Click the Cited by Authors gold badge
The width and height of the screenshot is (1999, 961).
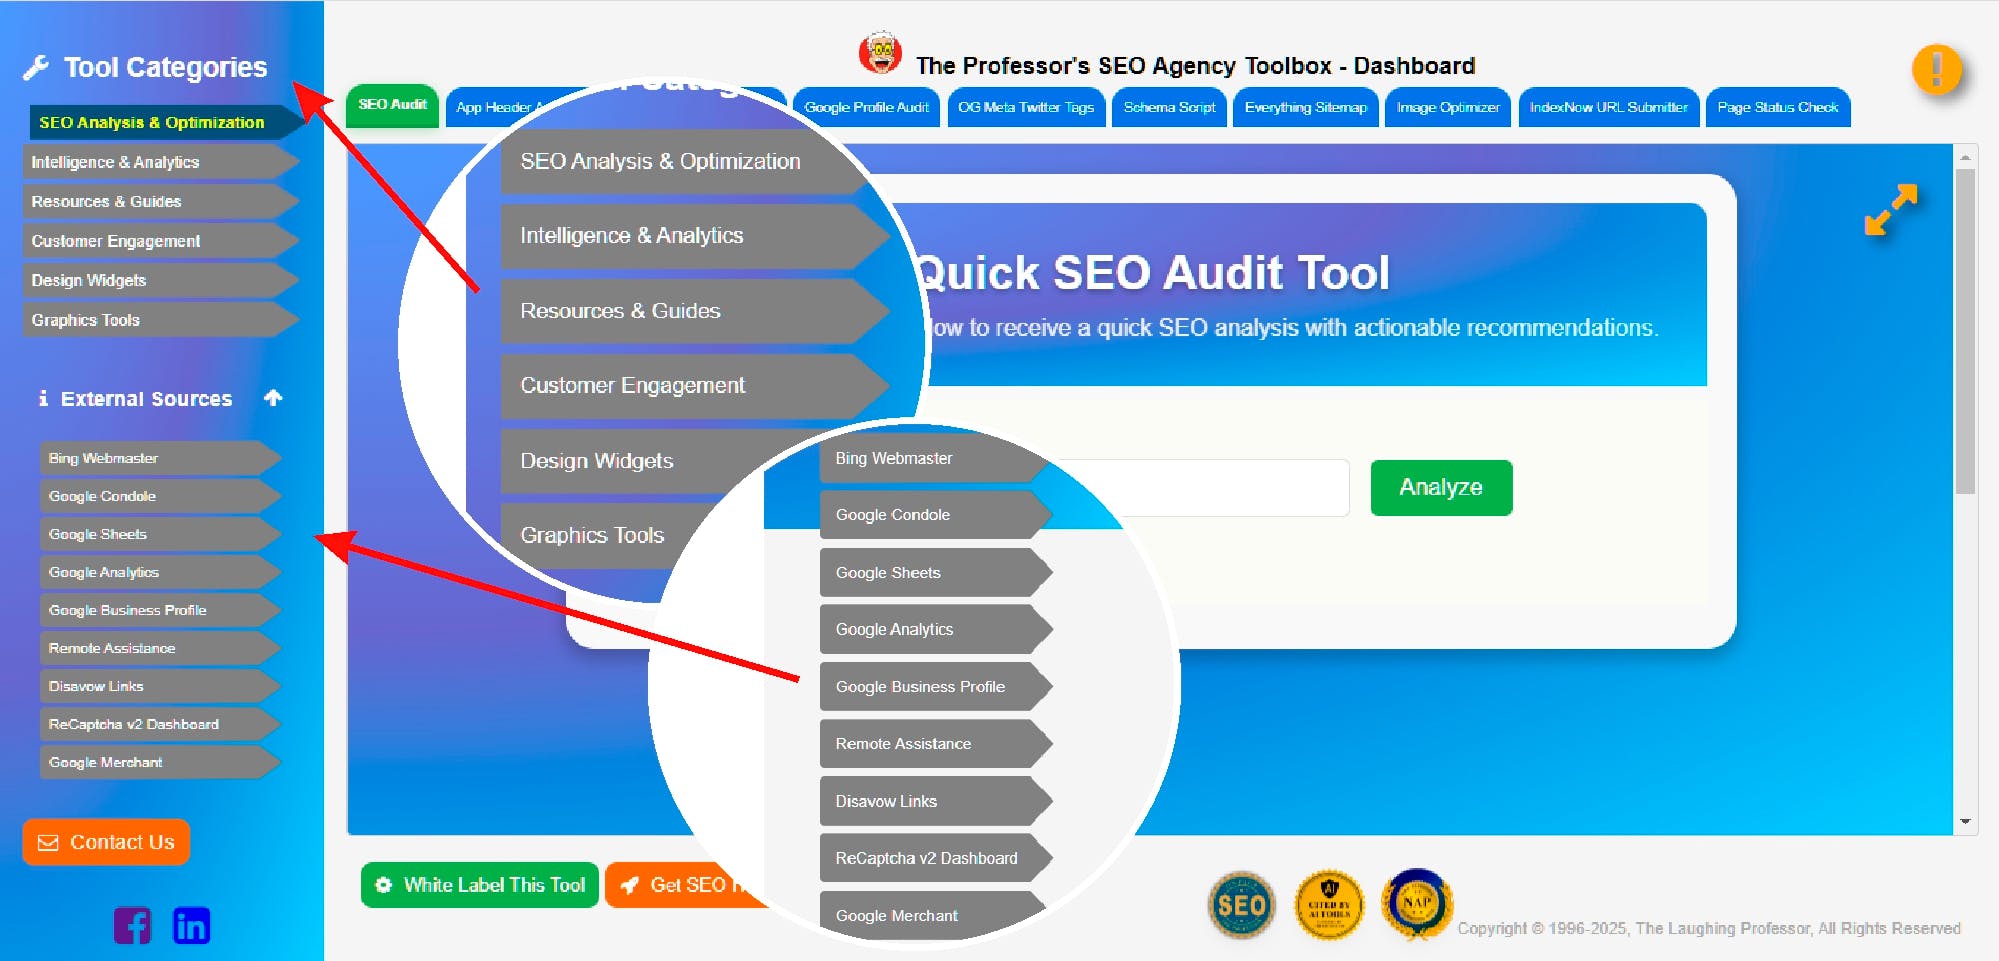[1329, 905]
